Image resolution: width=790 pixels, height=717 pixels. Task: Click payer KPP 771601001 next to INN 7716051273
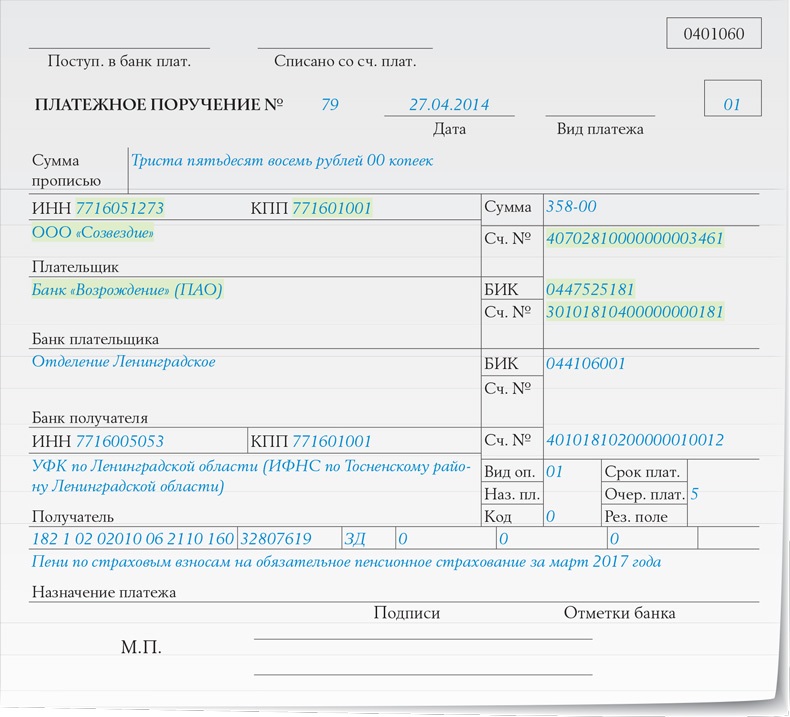point(332,208)
